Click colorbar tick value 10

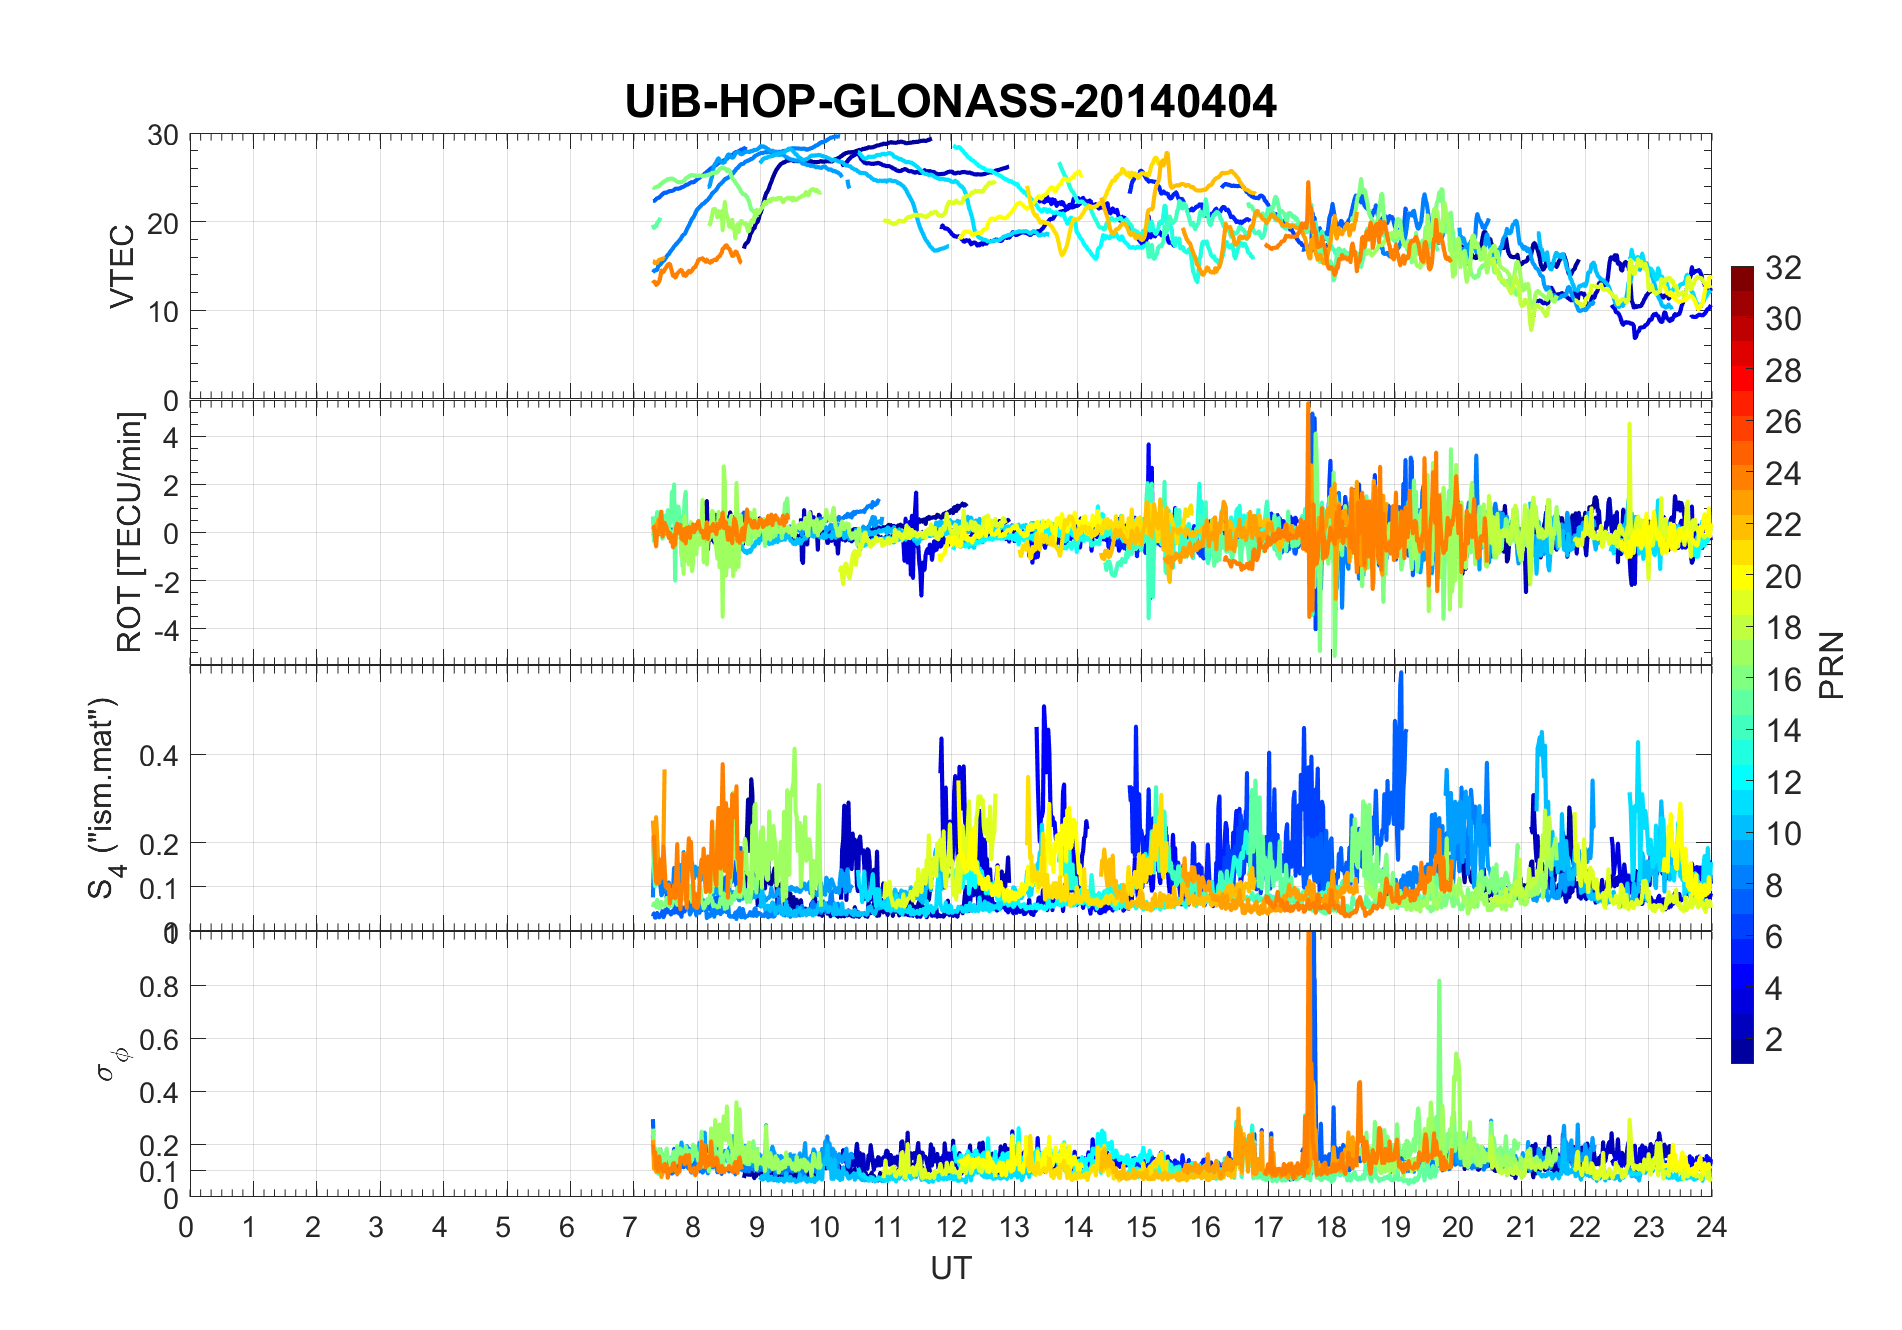(x=1783, y=834)
